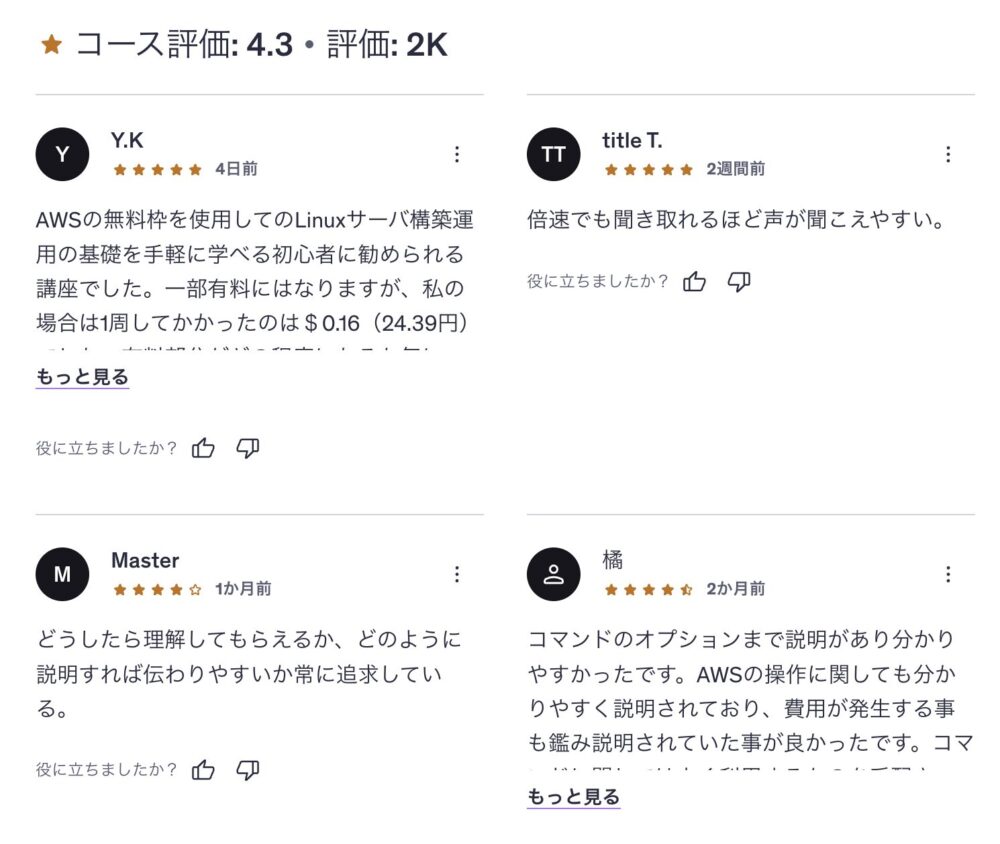The image size is (1000, 844).
Task: Dislike title T.'s review with thumbs down
Action: pyautogui.click(x=739, y=282)
